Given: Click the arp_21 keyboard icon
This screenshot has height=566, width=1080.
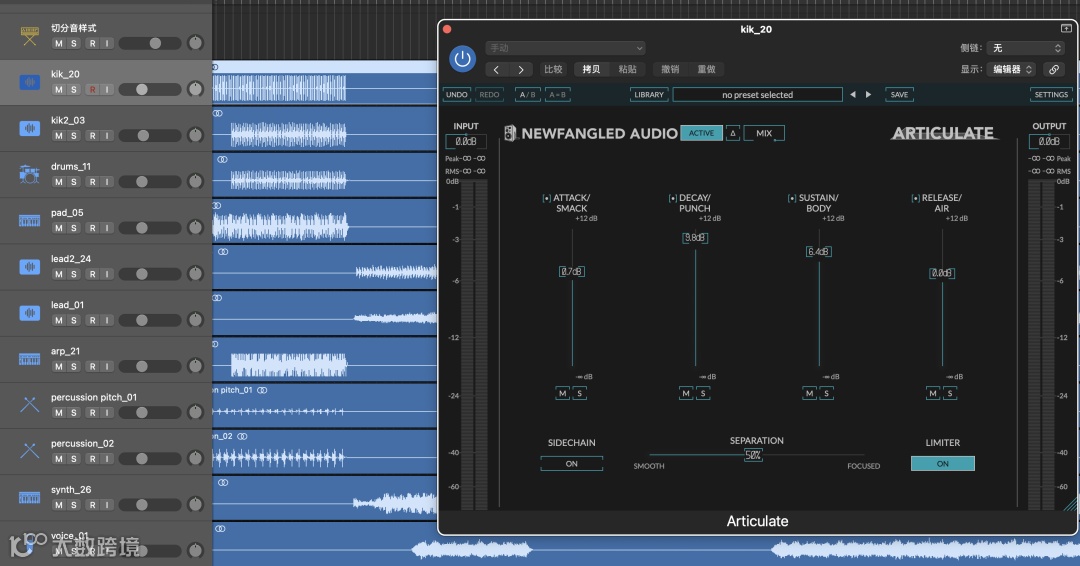Looking at the screenshot, I should click(x=29, y=359).
